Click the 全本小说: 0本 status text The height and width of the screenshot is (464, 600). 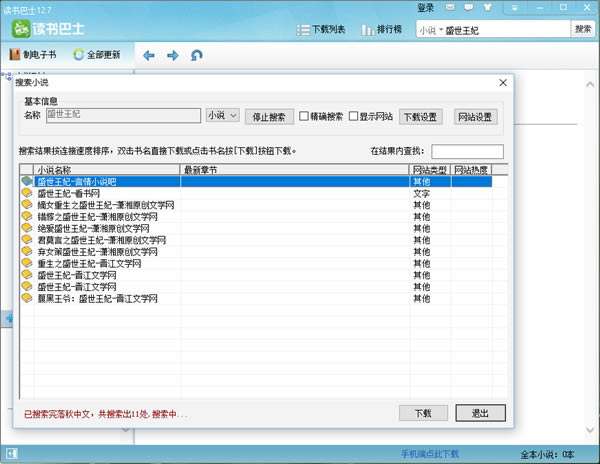point(547,454)
